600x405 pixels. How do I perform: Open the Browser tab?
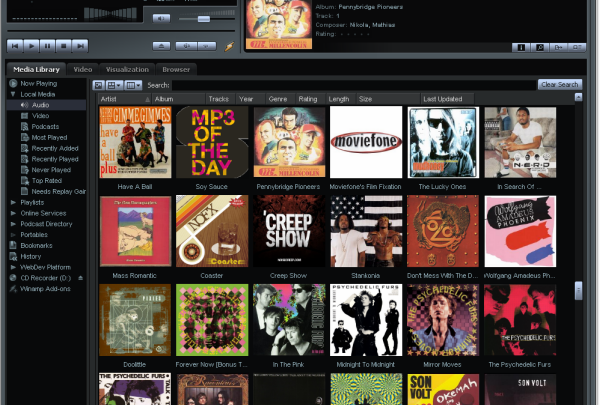176,69
